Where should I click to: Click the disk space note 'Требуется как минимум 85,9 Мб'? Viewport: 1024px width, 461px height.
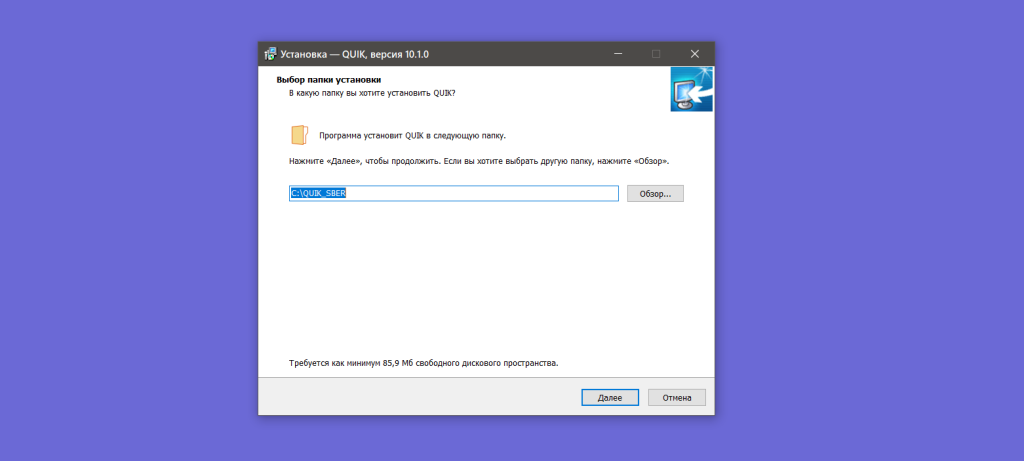point(423,362)
